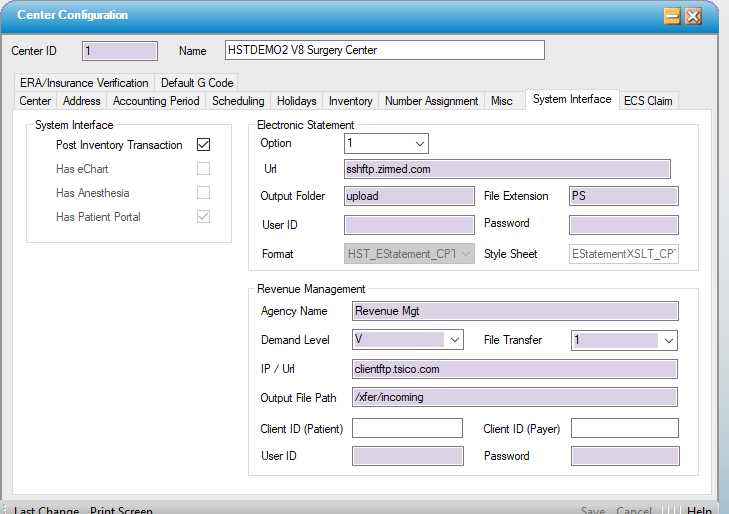Click the Help button

(x=699, y=510)
